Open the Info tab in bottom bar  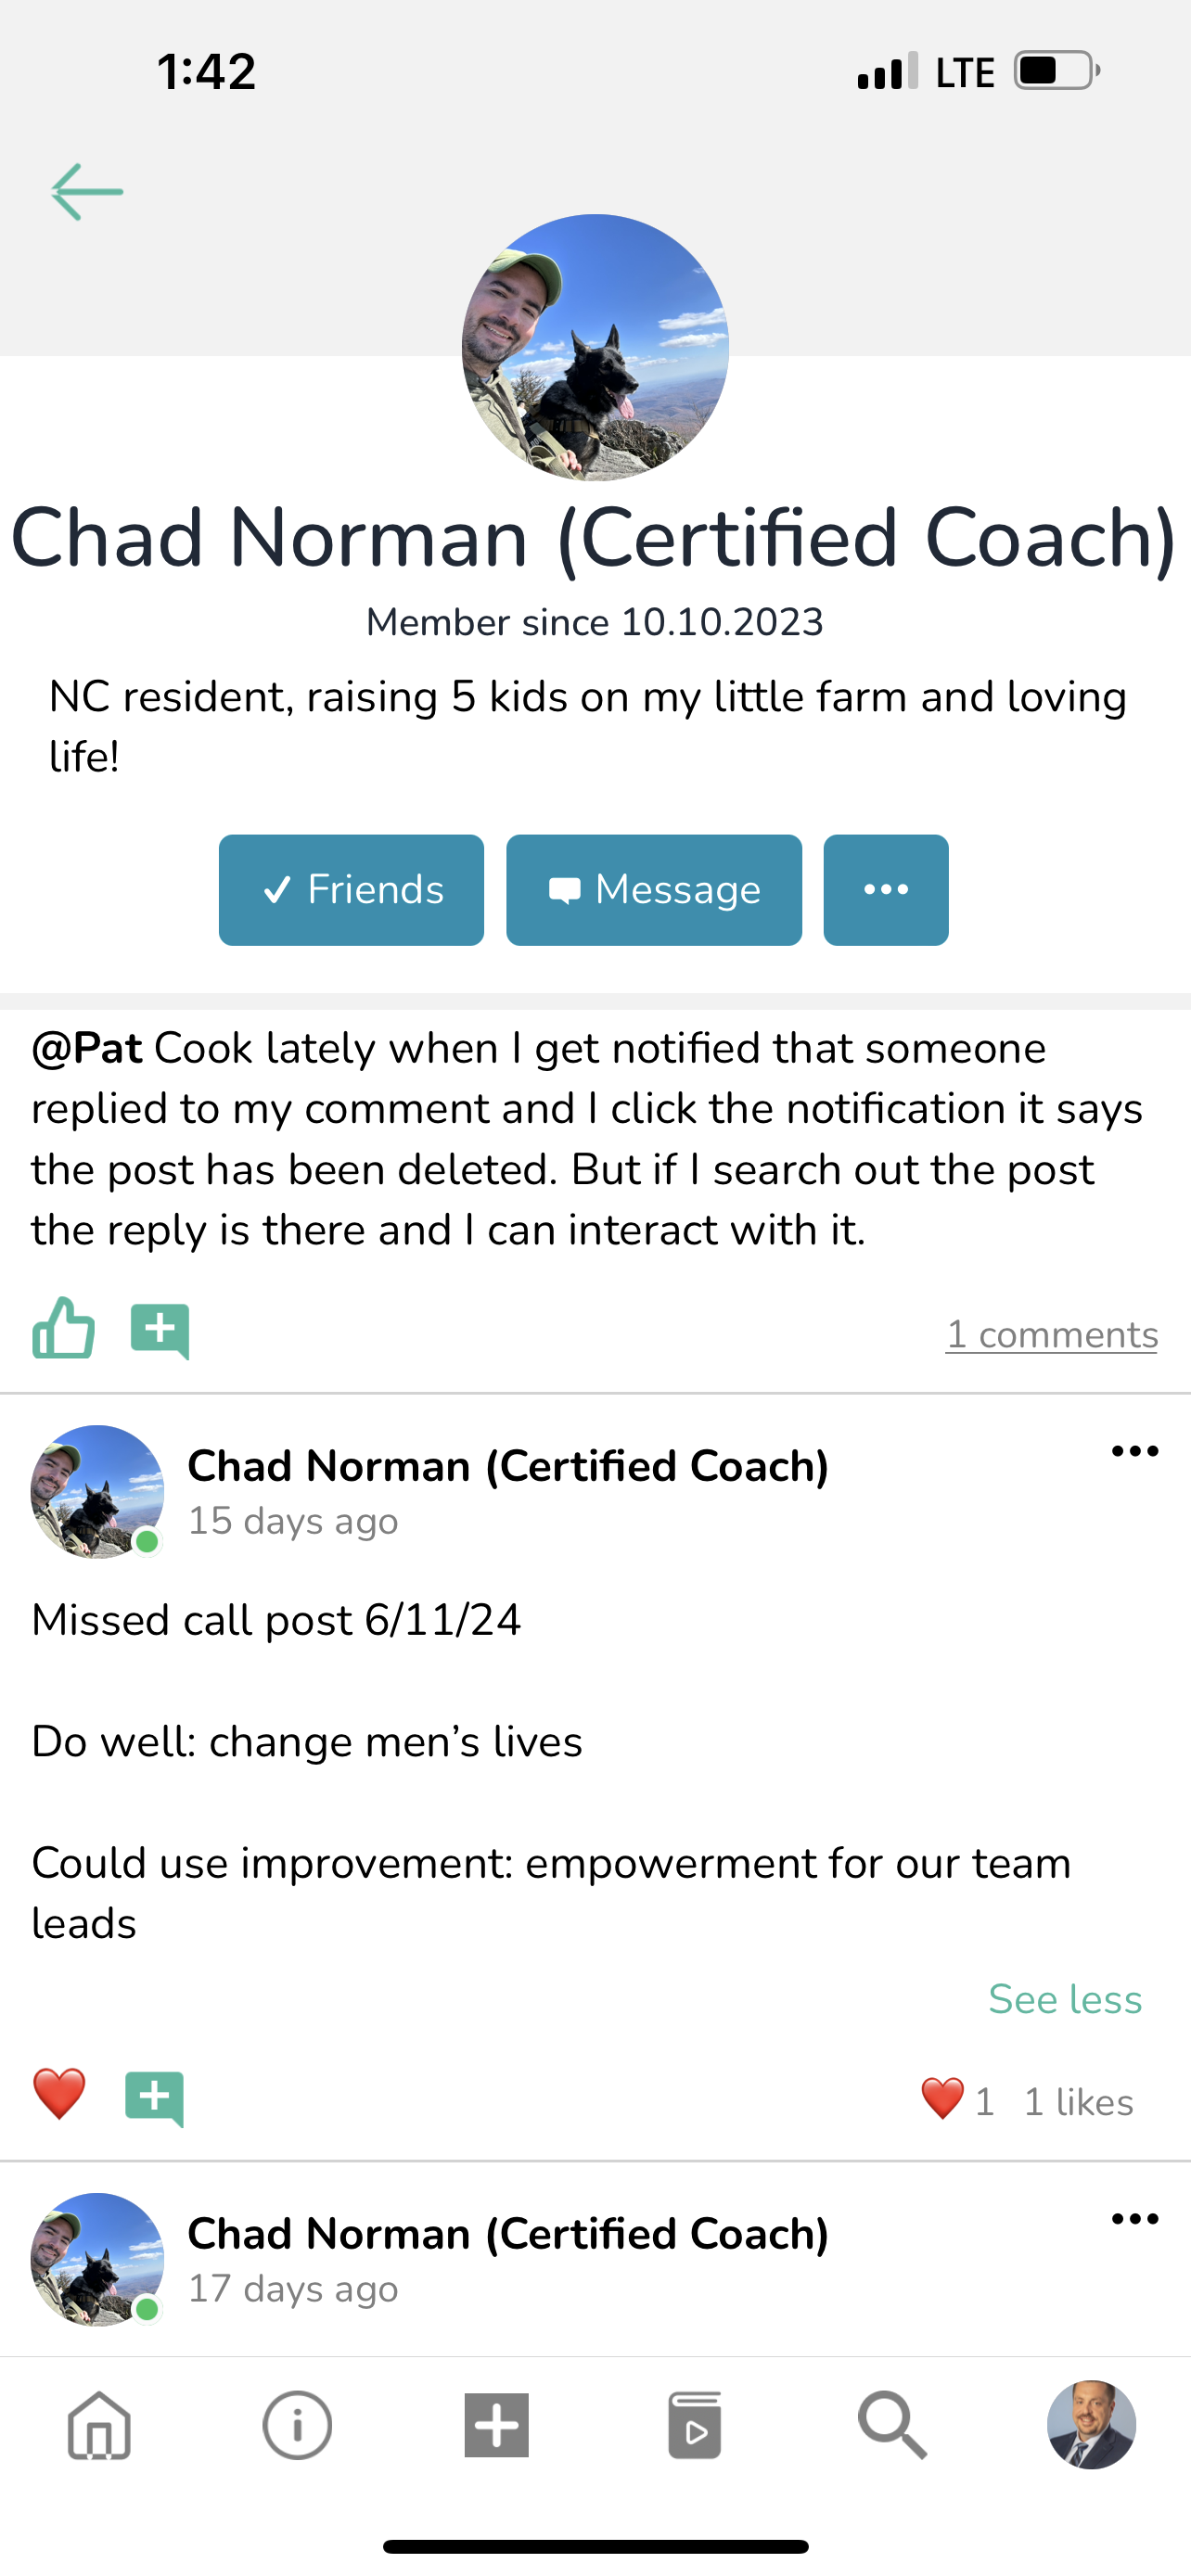click(297, 2425)
